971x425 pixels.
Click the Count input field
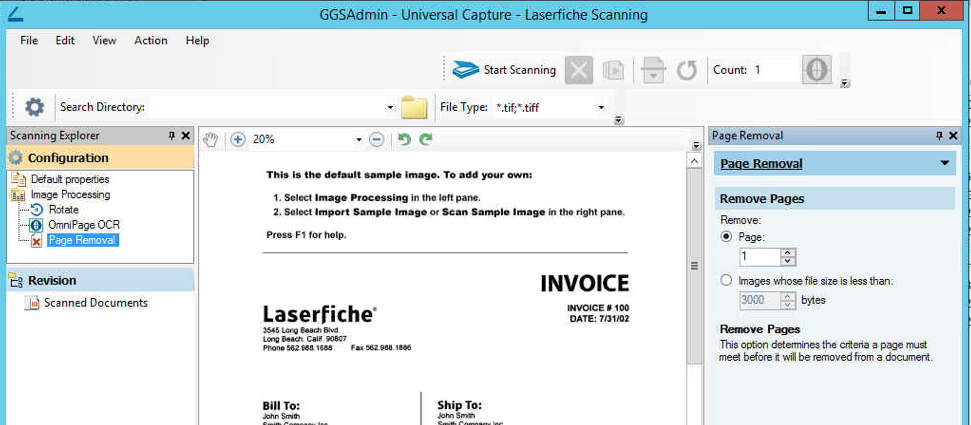coord(773,70)
